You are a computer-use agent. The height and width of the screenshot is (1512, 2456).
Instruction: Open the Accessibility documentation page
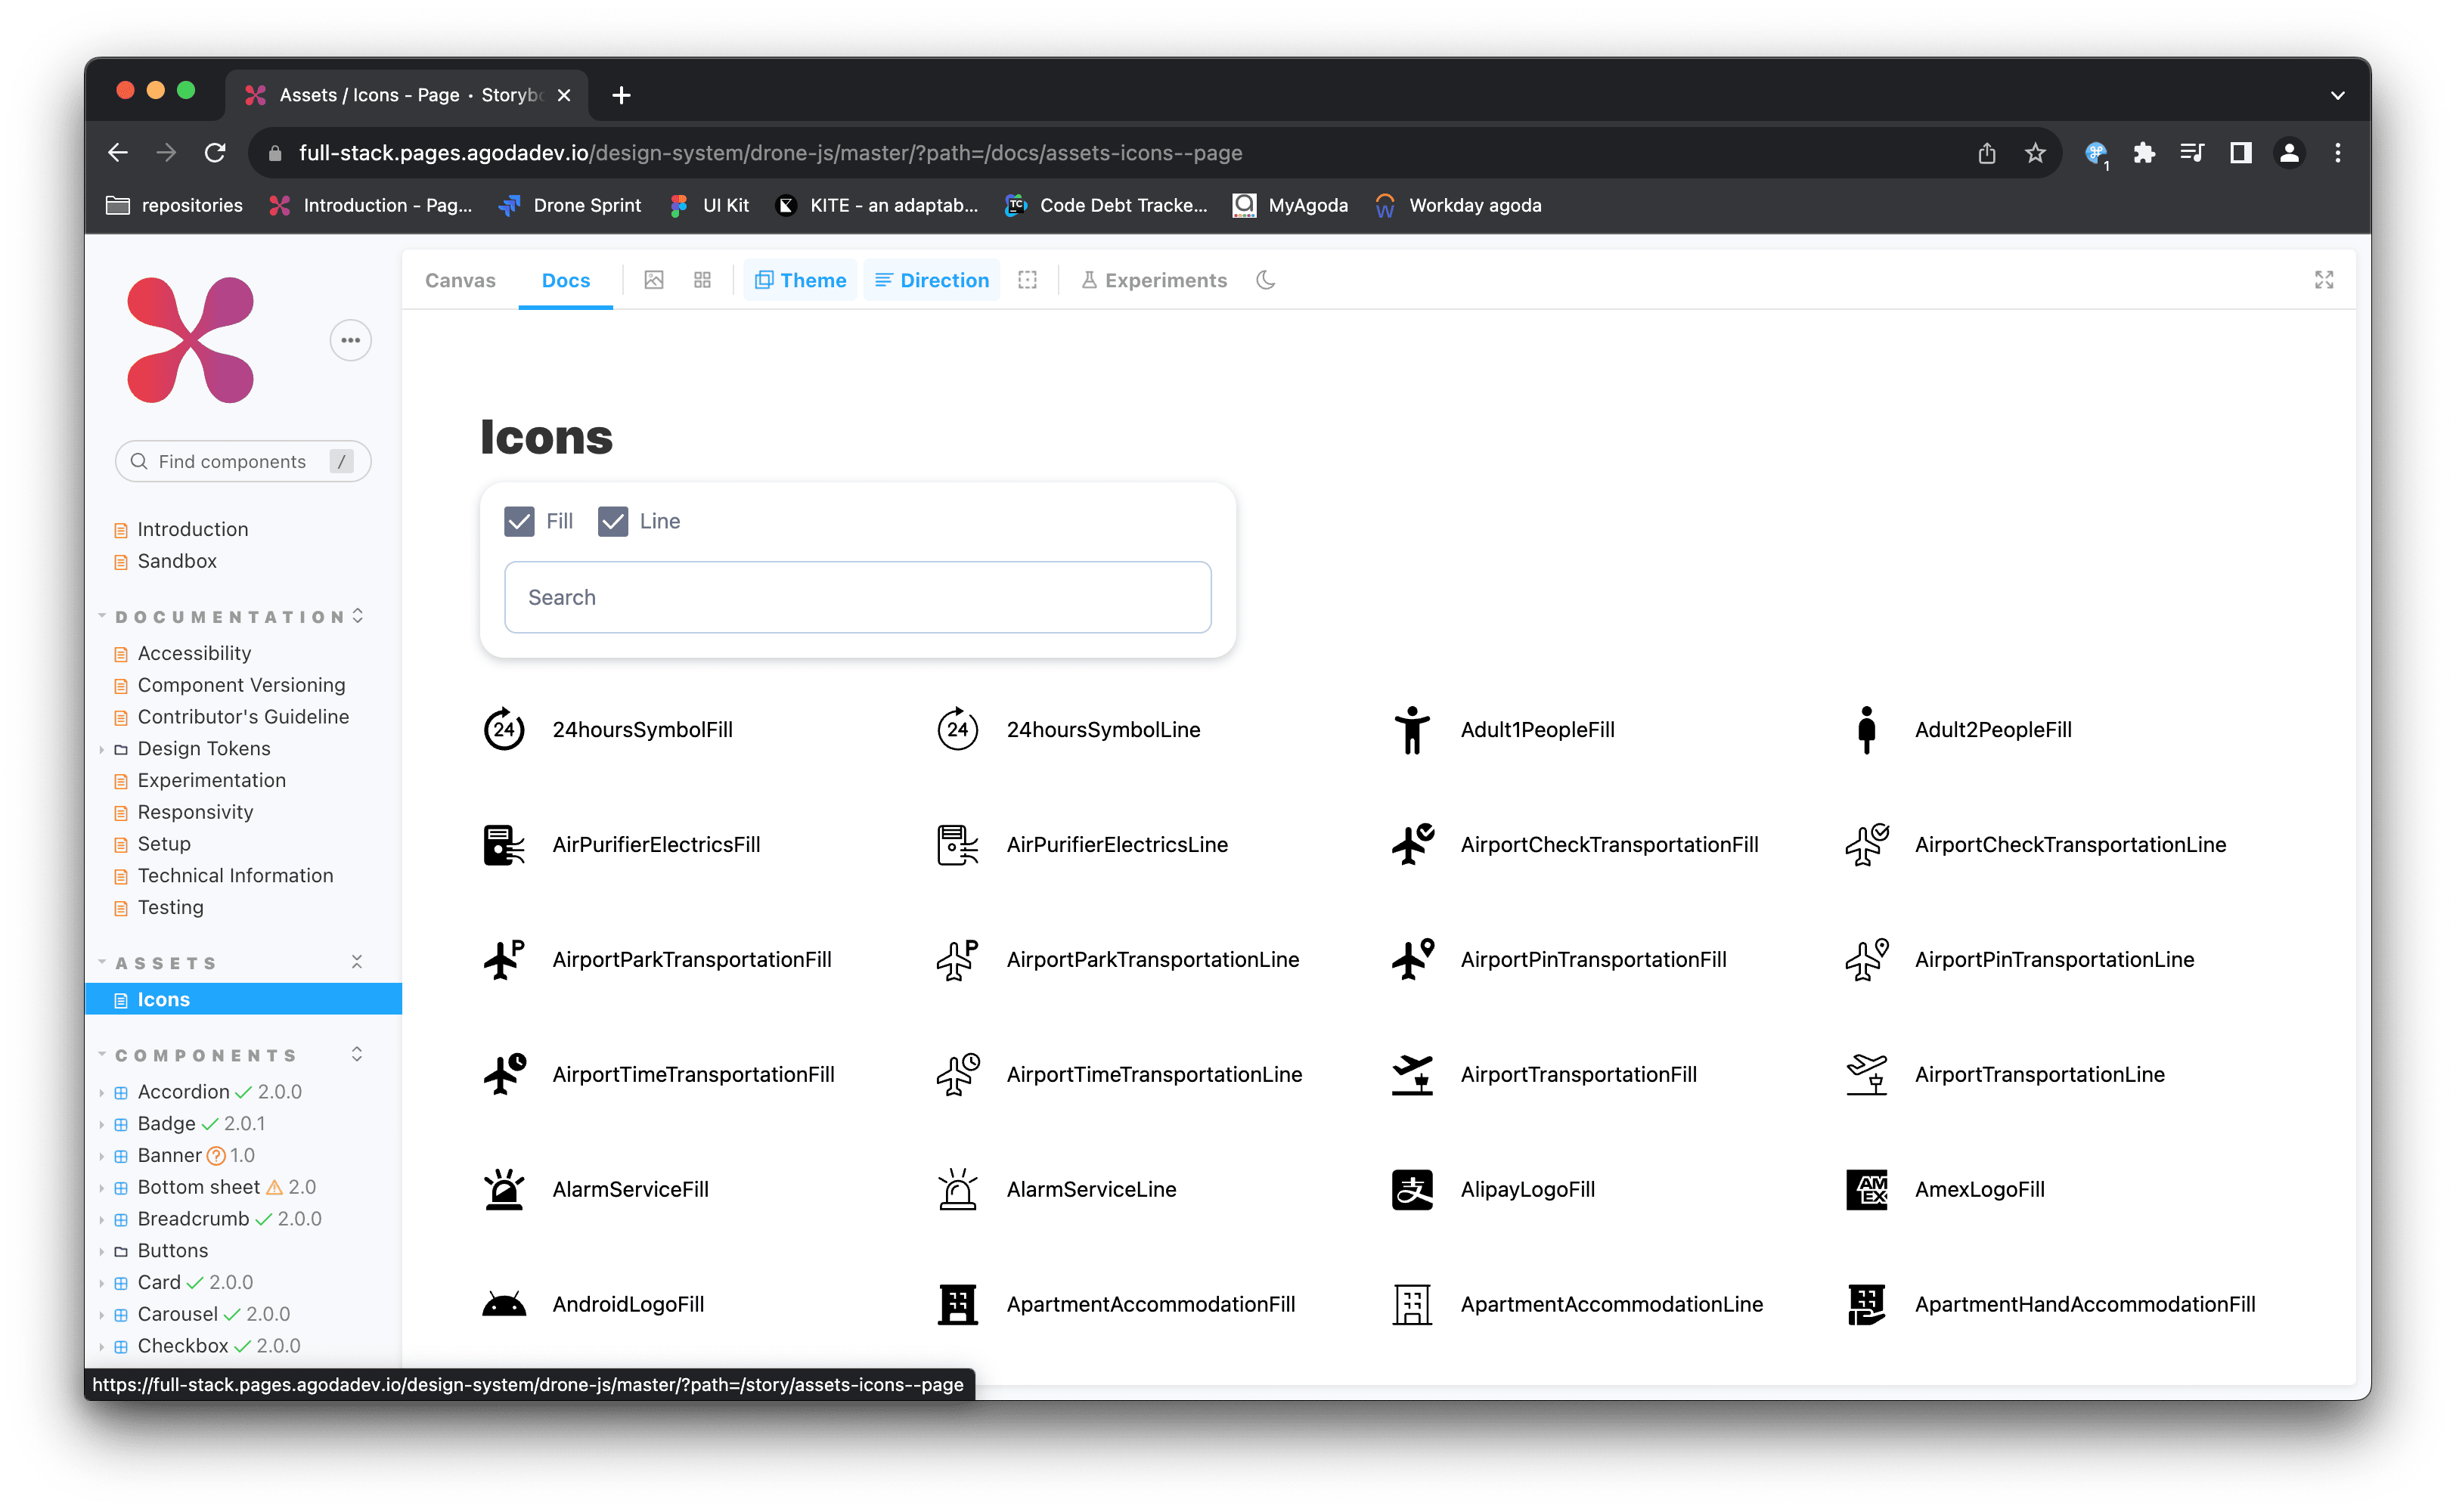[194, 653]
